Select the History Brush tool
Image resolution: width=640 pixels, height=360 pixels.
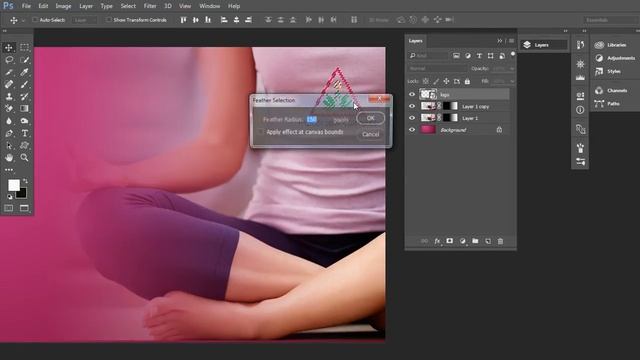pos(24,96)
